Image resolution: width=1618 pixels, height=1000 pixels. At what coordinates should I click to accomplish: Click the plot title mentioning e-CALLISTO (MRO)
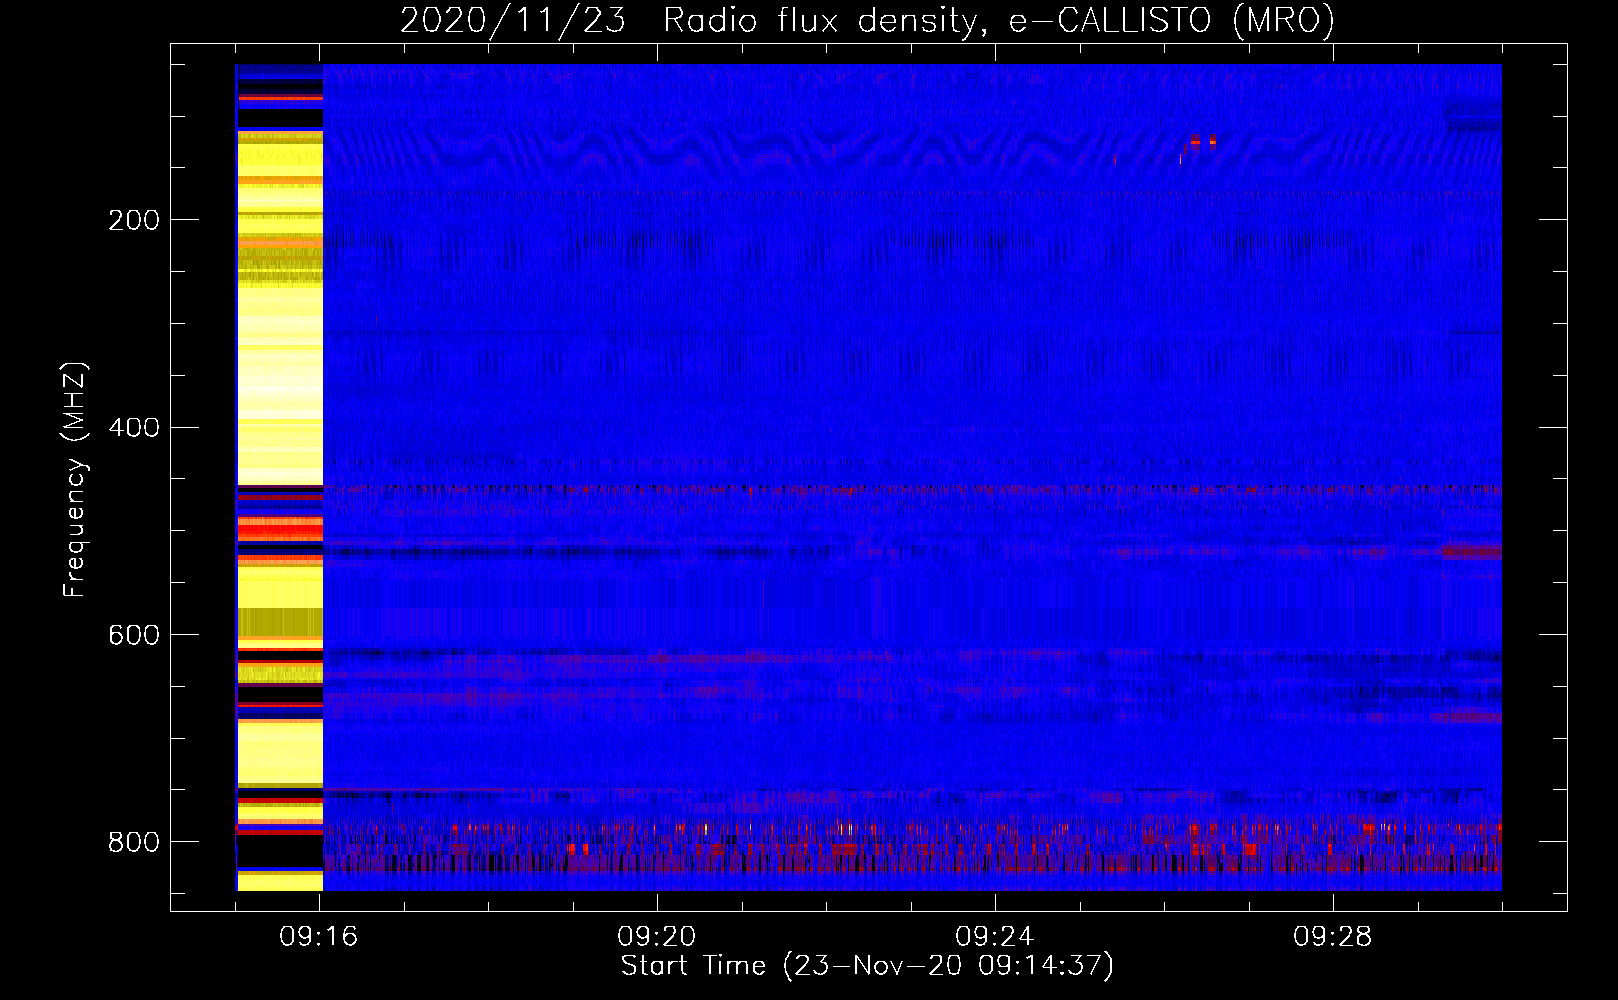tap(867, 20)
